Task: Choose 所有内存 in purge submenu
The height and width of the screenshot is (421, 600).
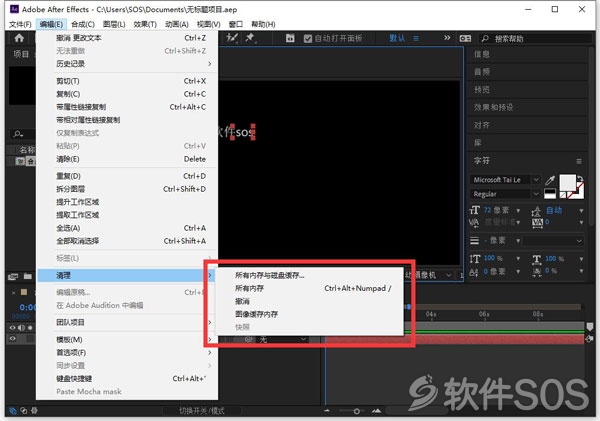Action: click(x=310, y=288)
